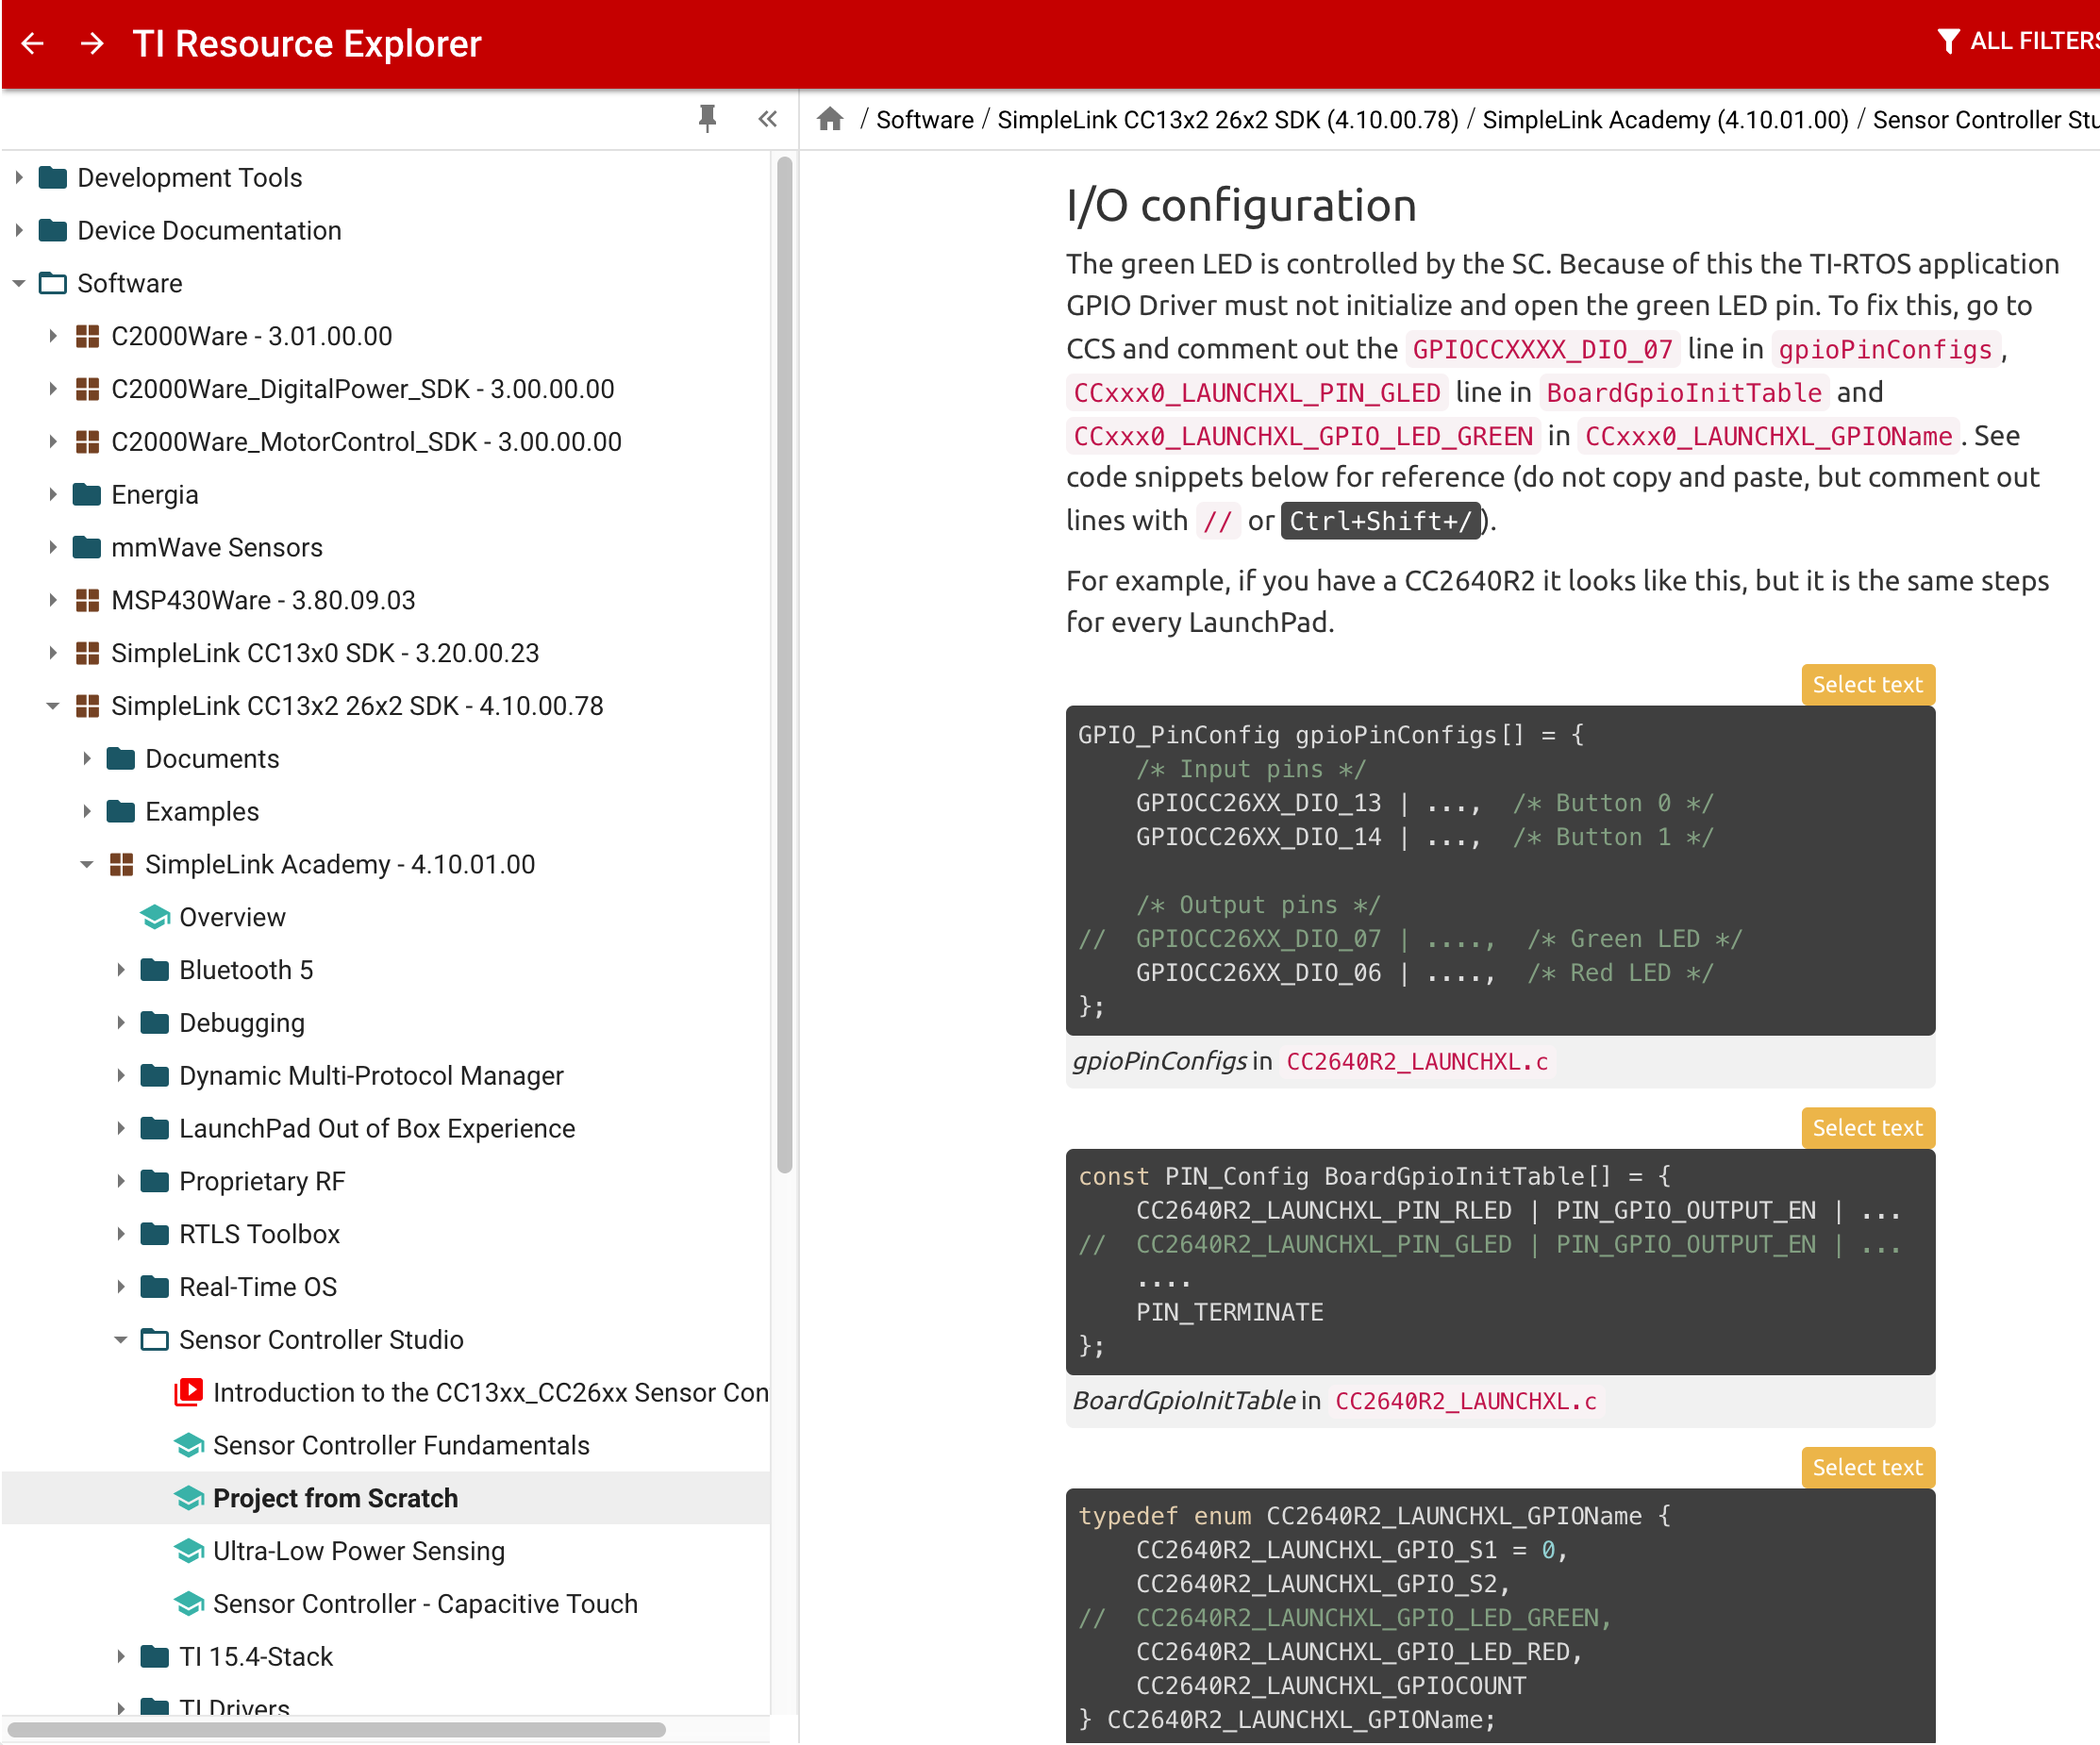Click SimpleLink Academy breadcrumb link
Viewport: 2100px width, 1745px height.
pyautogui.click(x=1664, y=120)
